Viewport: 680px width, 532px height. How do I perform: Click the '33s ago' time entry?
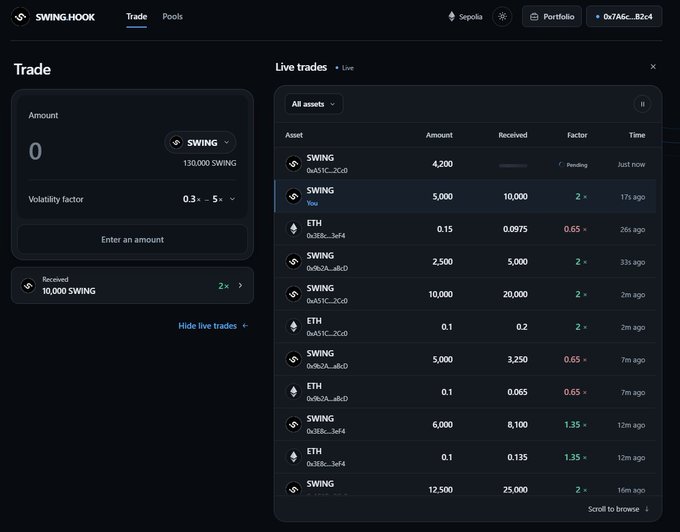[x=632, y=262]
